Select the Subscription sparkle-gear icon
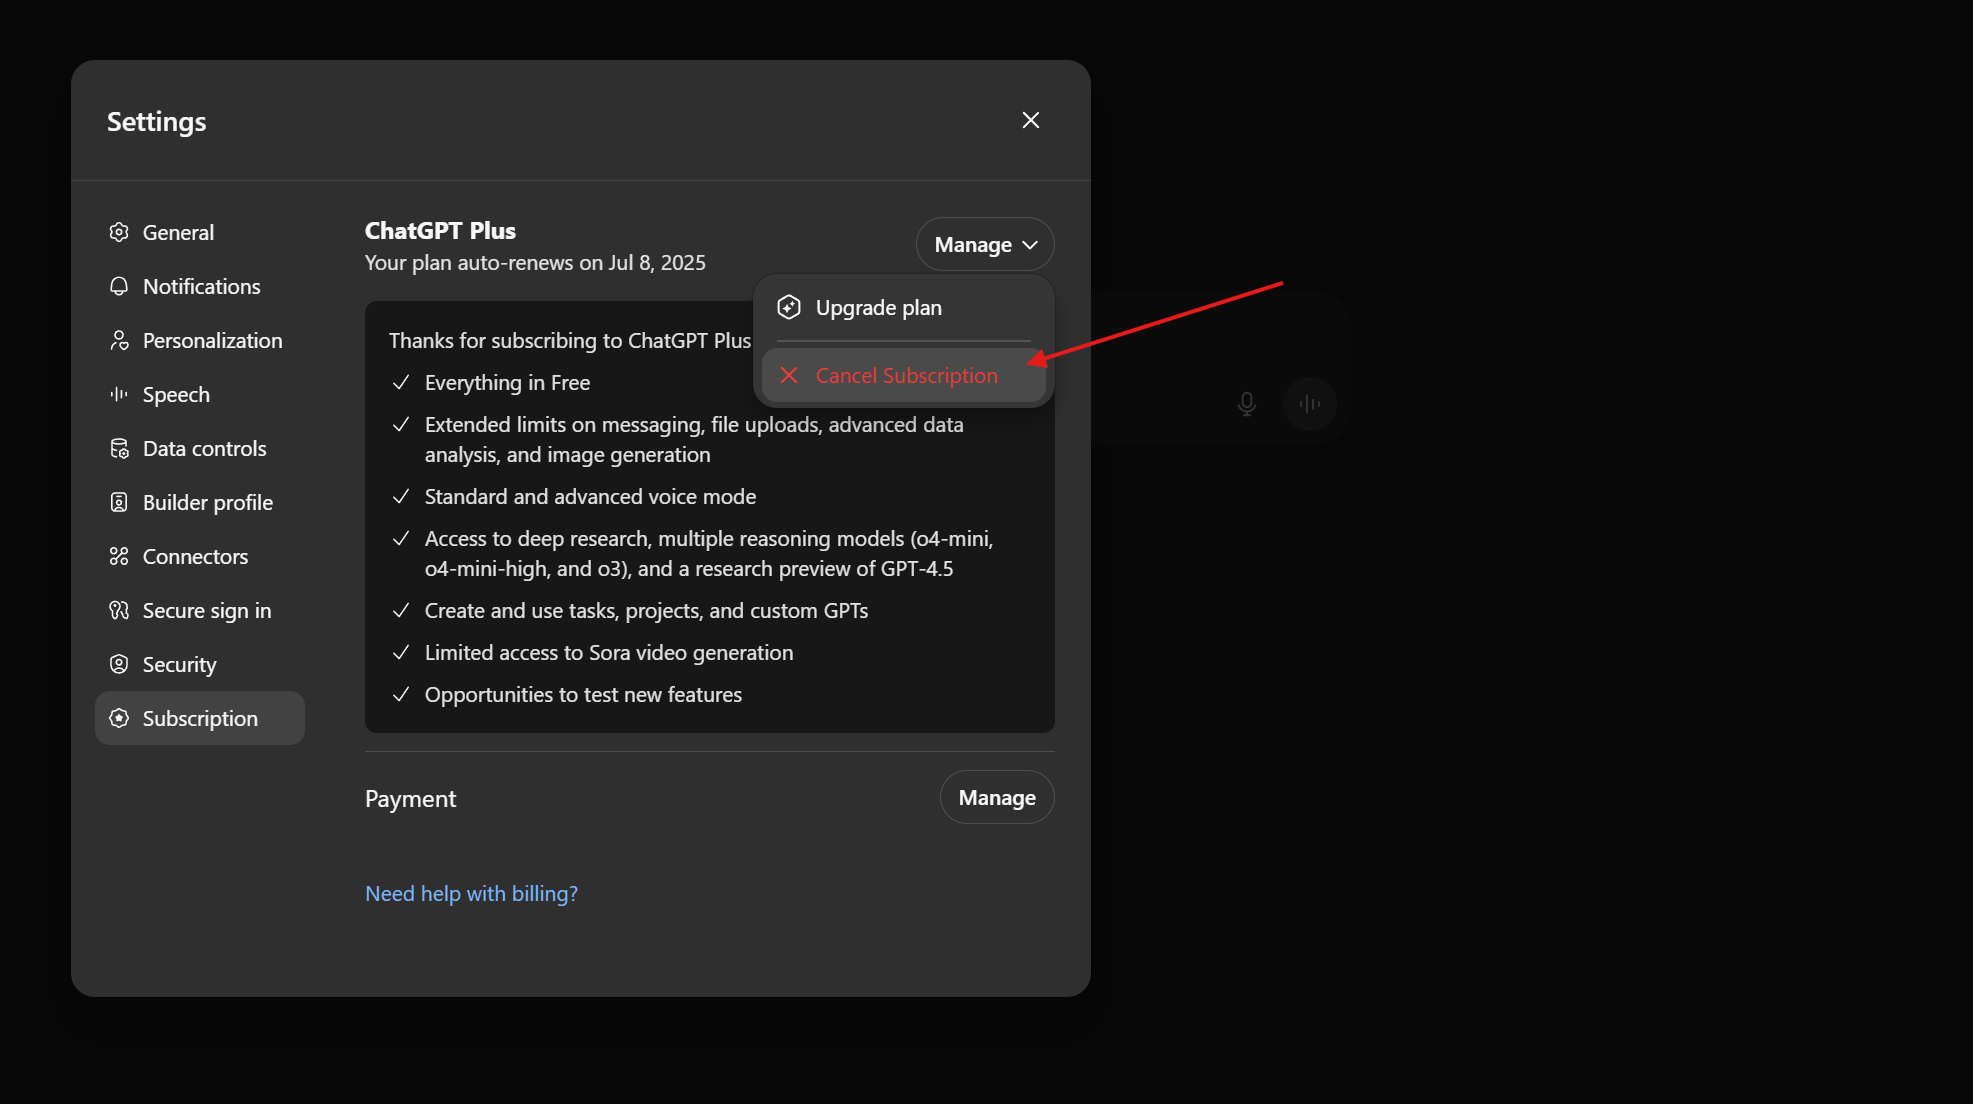Image resolution: width=1973 pixels, height=1104 pixels. tap(119, 718)
